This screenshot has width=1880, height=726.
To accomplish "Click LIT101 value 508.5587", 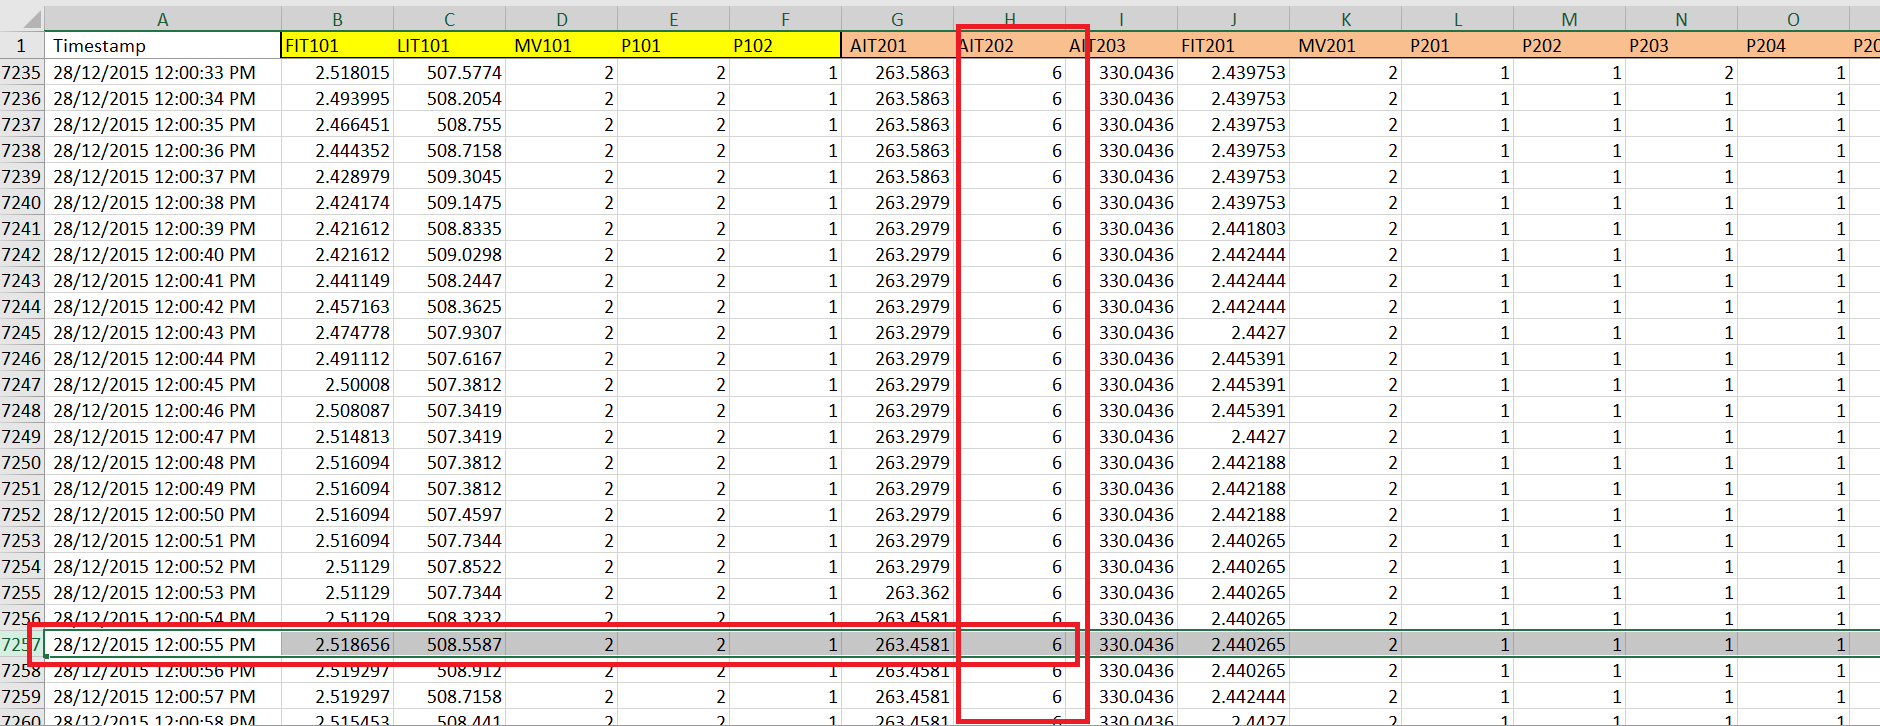I will tap(449, 644).
